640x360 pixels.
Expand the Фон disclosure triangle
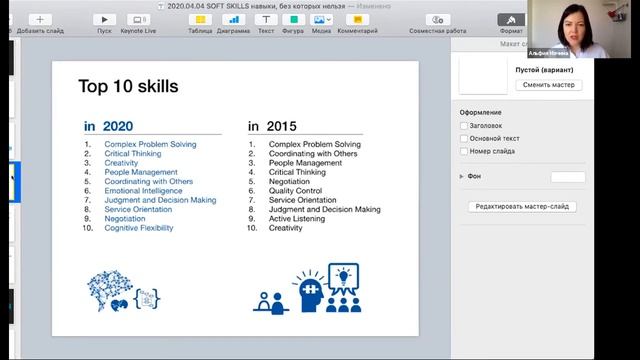coord(462,176)
